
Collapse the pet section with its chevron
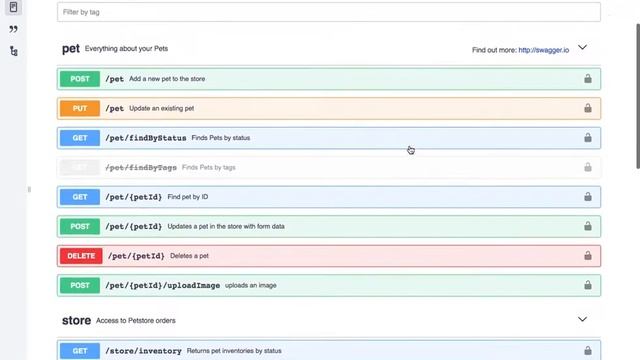582,47
